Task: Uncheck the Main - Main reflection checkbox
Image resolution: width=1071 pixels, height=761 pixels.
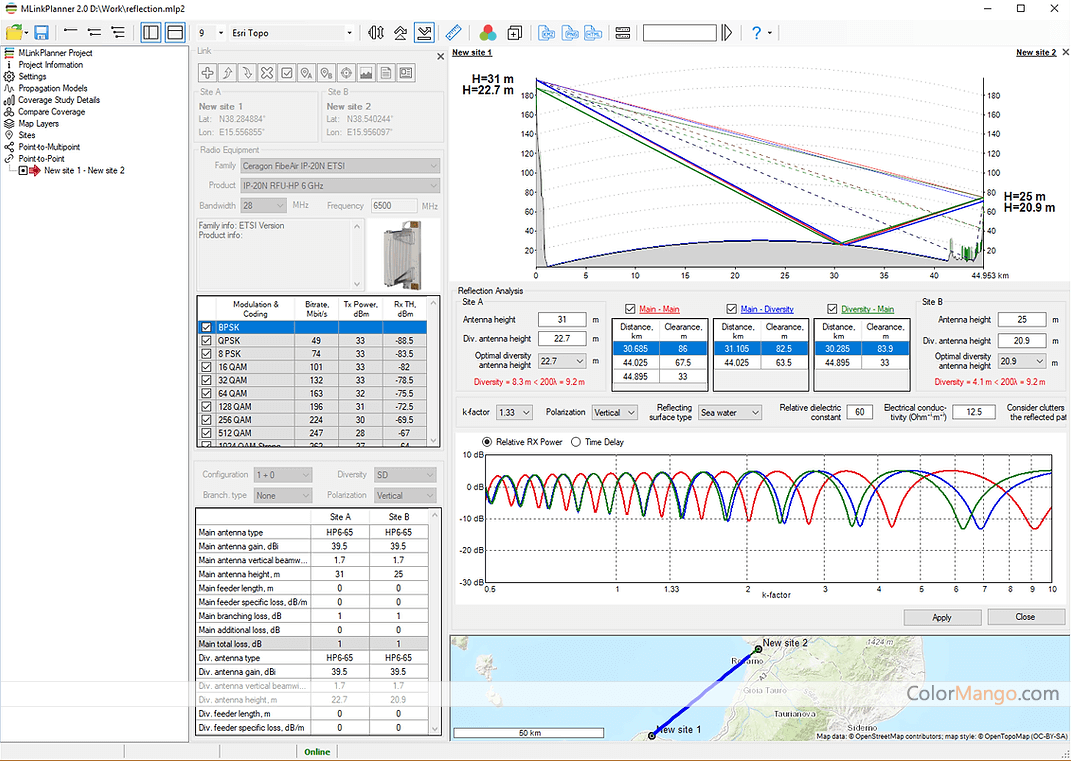Action: tap(630, 309)
